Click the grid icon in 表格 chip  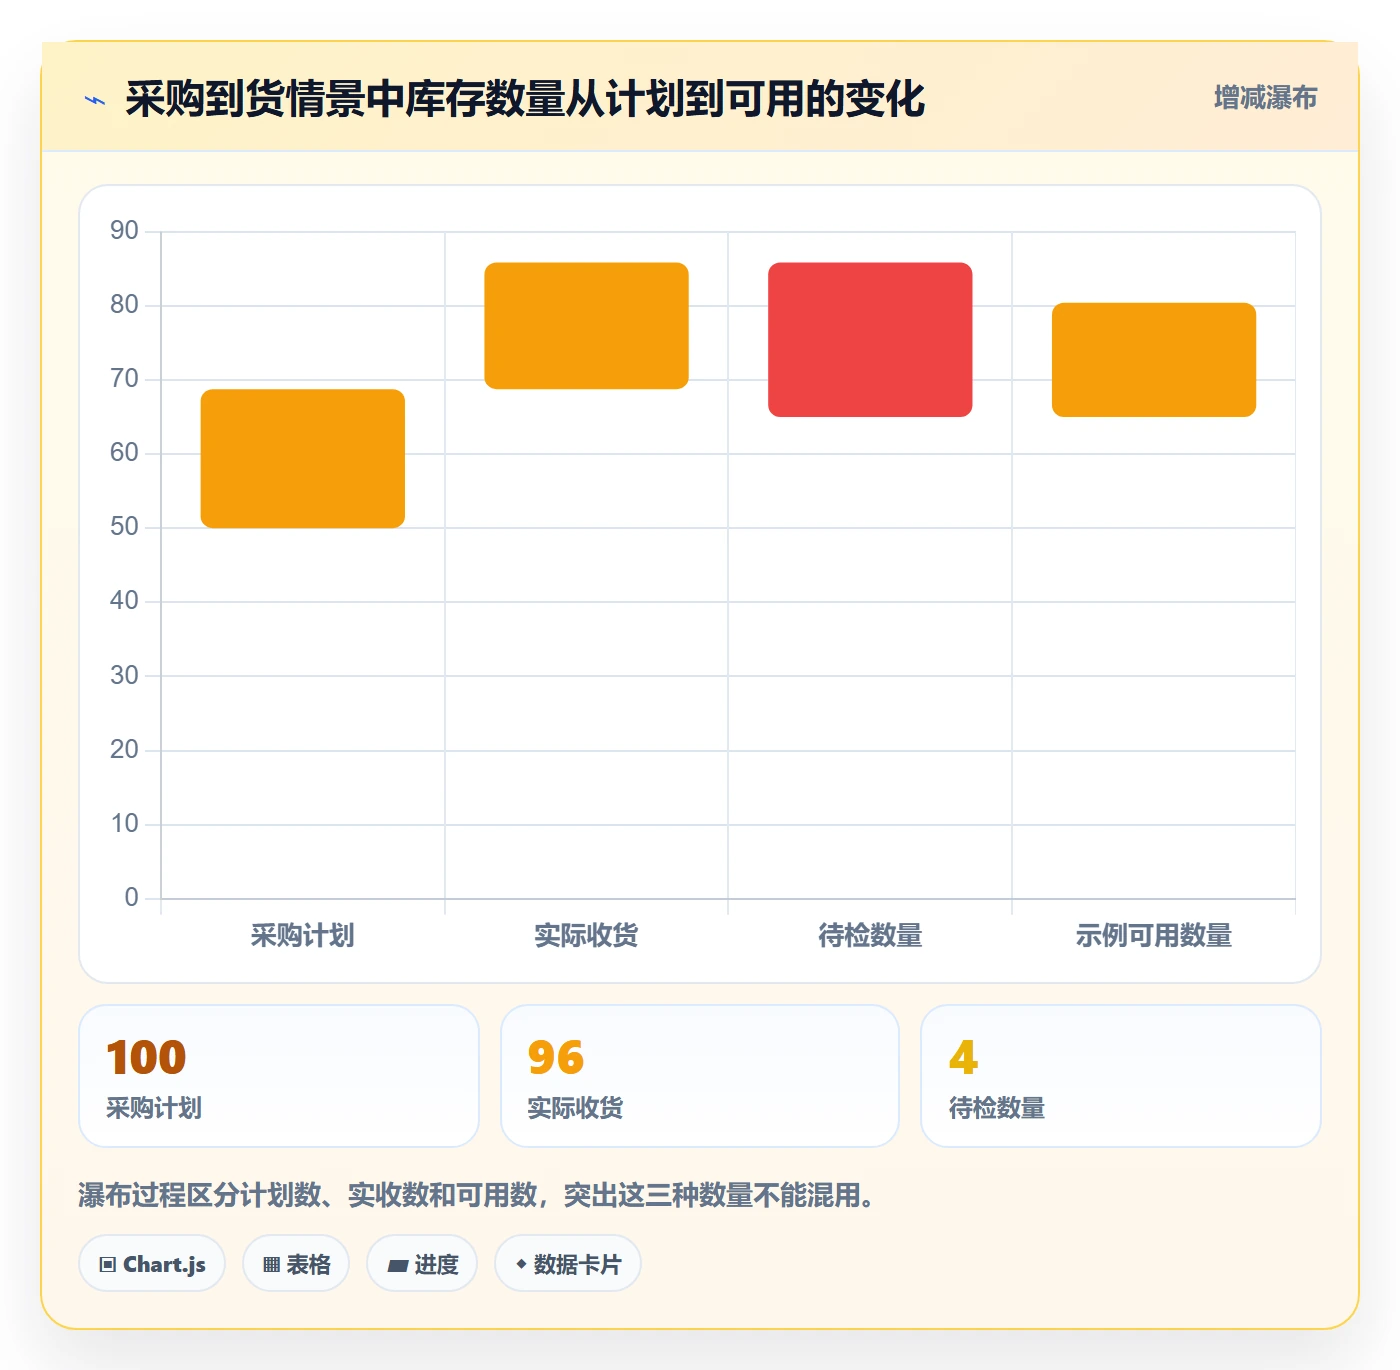point(271,1265)
